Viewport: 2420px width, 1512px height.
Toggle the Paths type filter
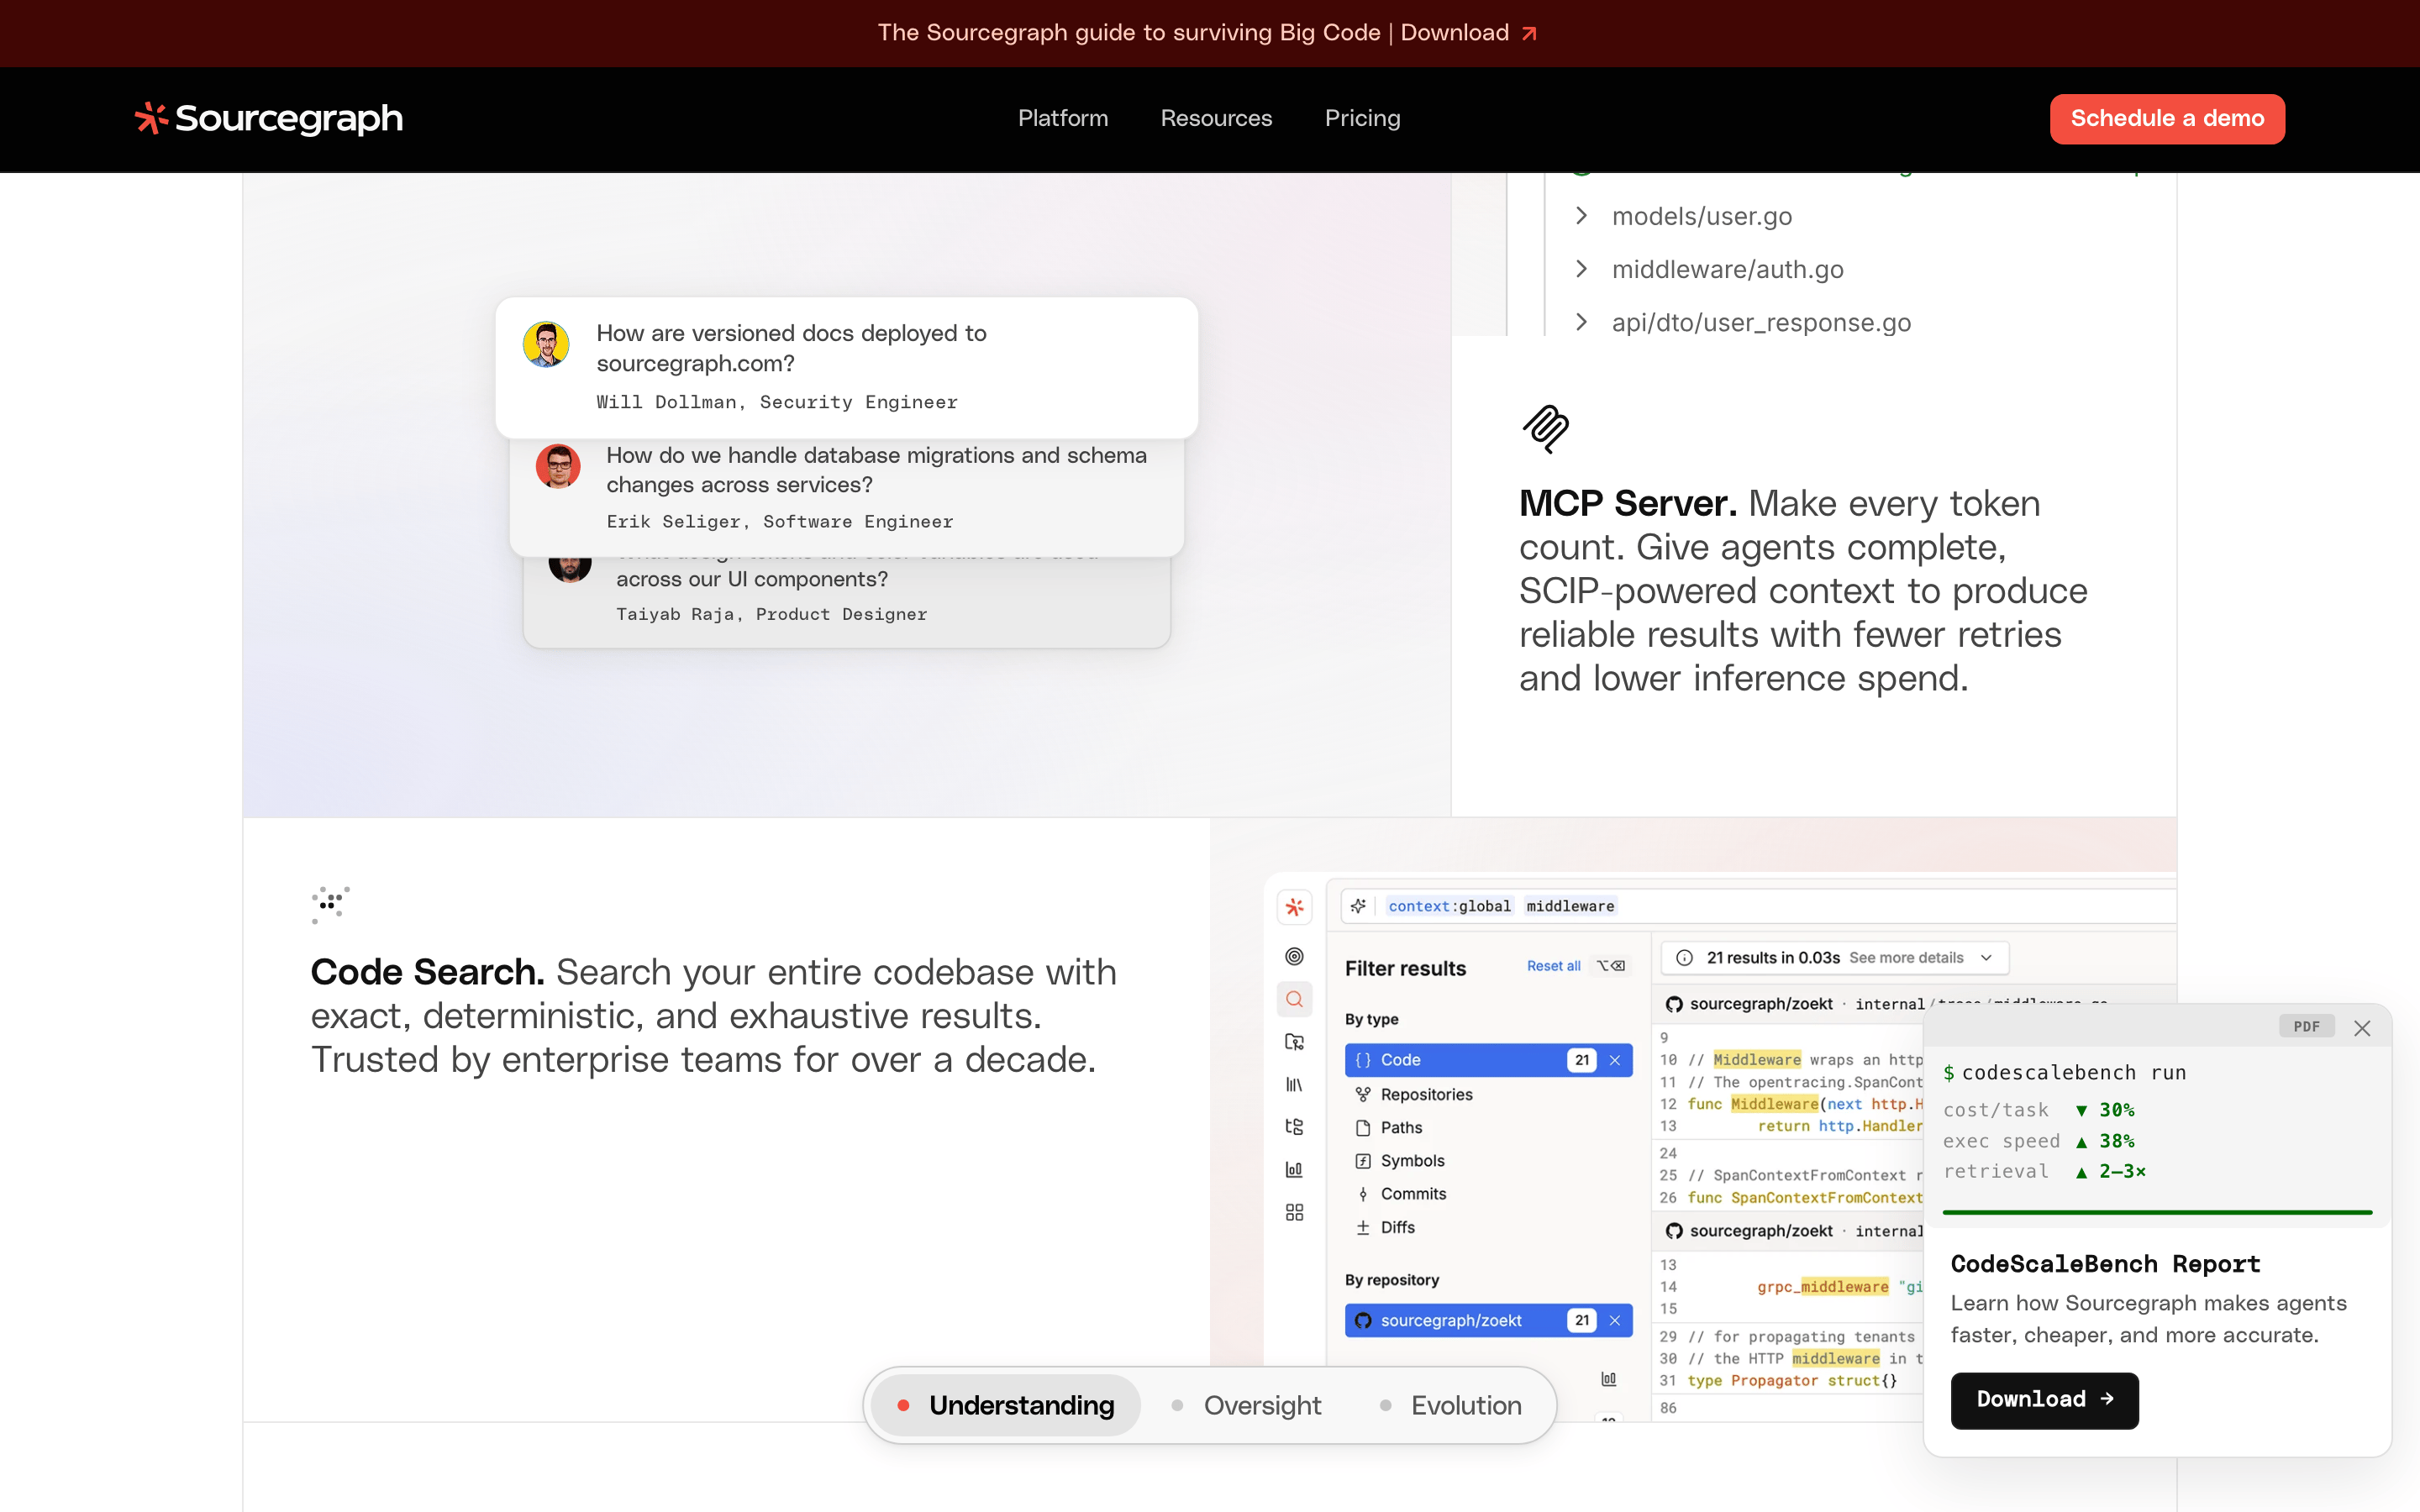click(1488, 1128)
